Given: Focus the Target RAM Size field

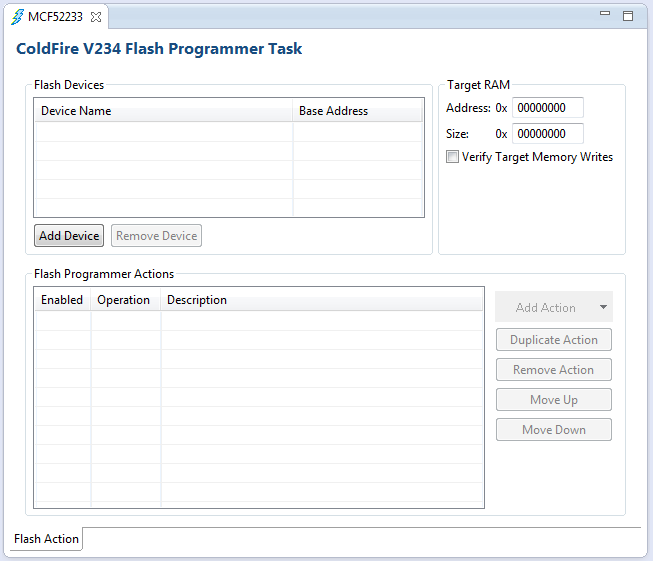Looking at the screenshot, I should click(x=548, y=134).
